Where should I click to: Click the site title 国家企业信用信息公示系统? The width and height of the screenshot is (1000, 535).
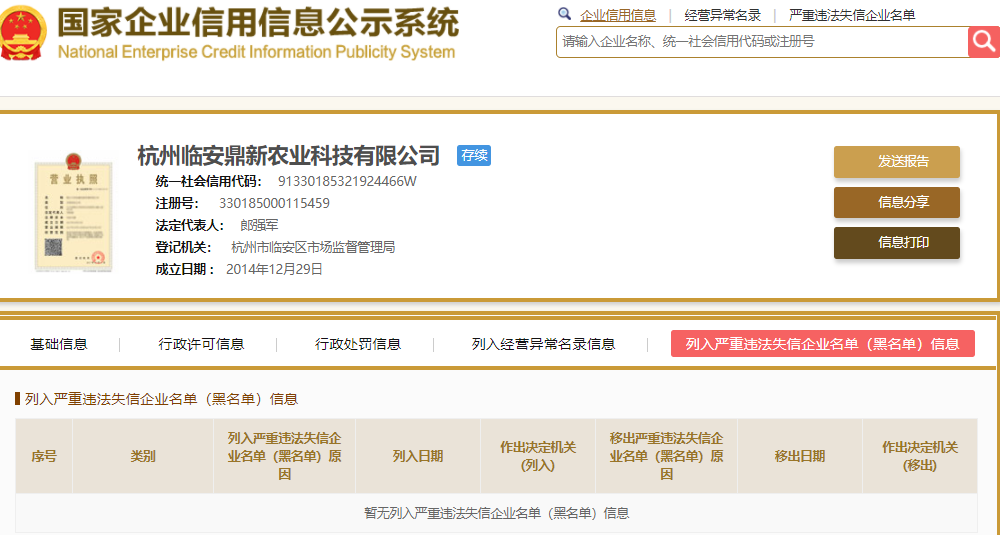[258, 23]
